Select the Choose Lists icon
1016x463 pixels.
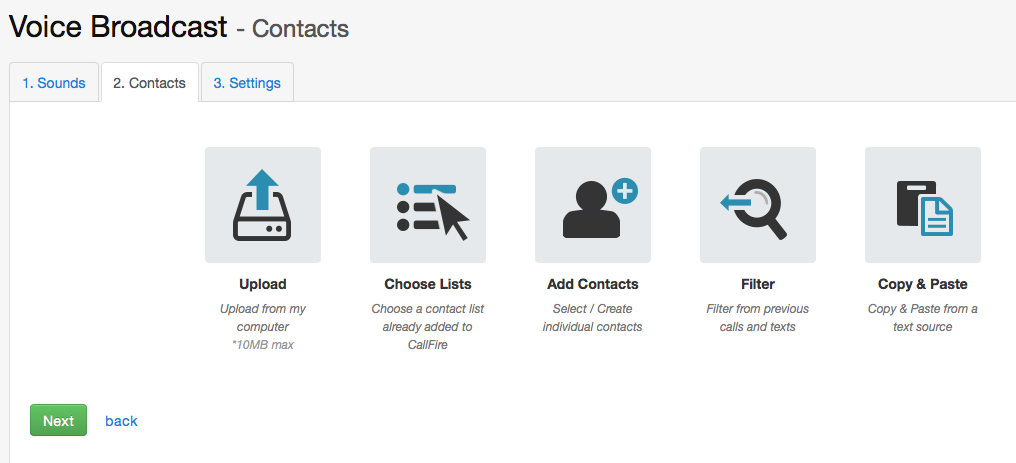point(427,205)
